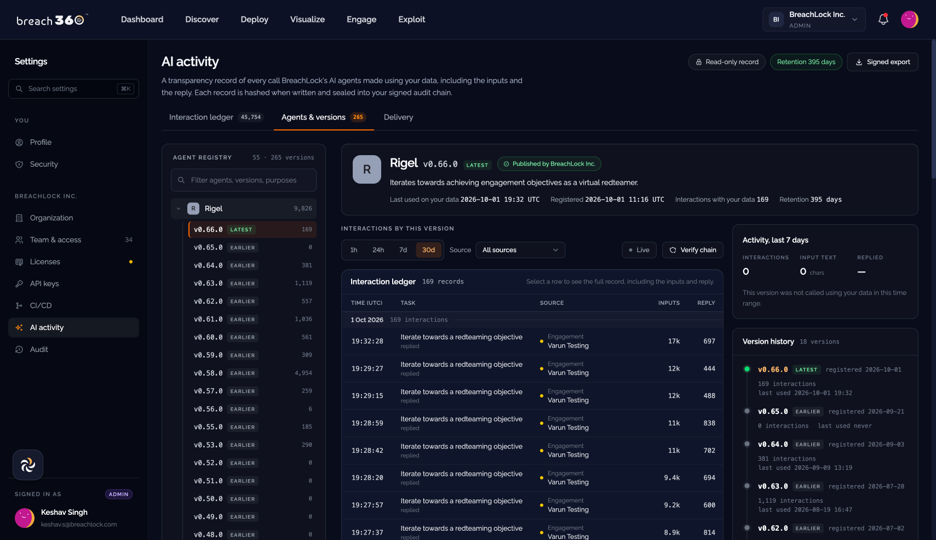This screenshot has width=936, height=540.
Task: Select version v0.65.0 in registry
Action: tap(253, 248)
